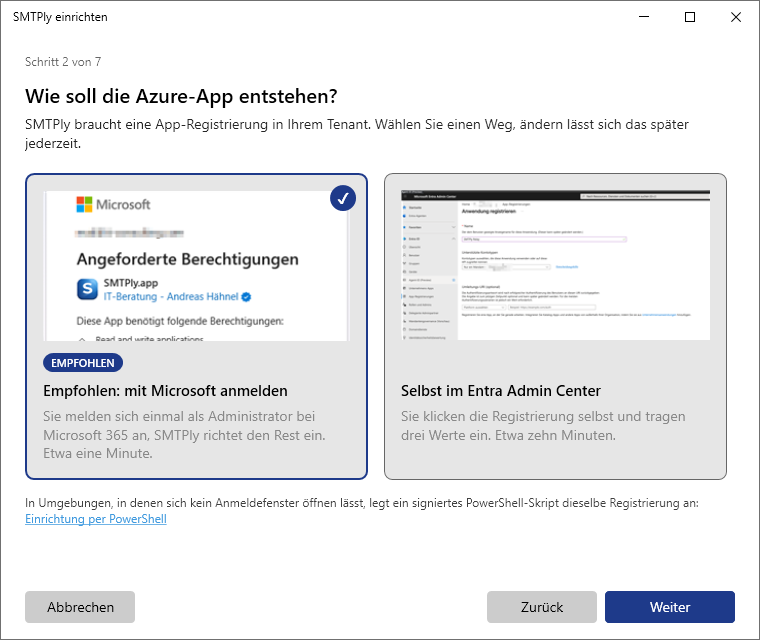Click the SMTPly einrichten window title
The height and width of the screenshot is (640, 760).
(x=60, y=17)
